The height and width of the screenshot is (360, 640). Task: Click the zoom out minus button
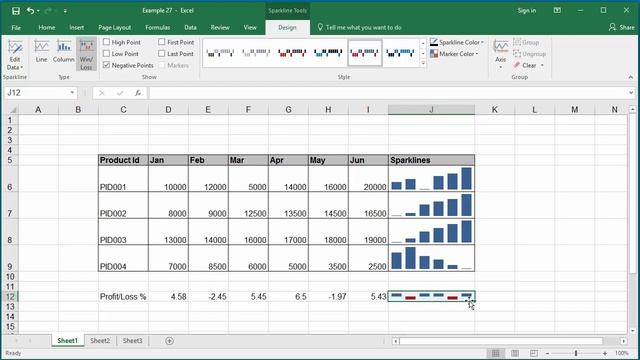(x=547, y=353)
